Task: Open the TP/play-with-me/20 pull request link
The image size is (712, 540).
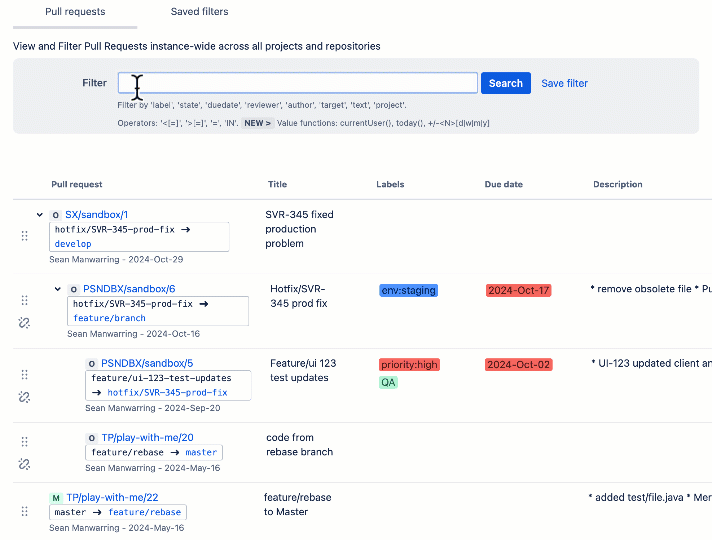Action: pos(147,438)
